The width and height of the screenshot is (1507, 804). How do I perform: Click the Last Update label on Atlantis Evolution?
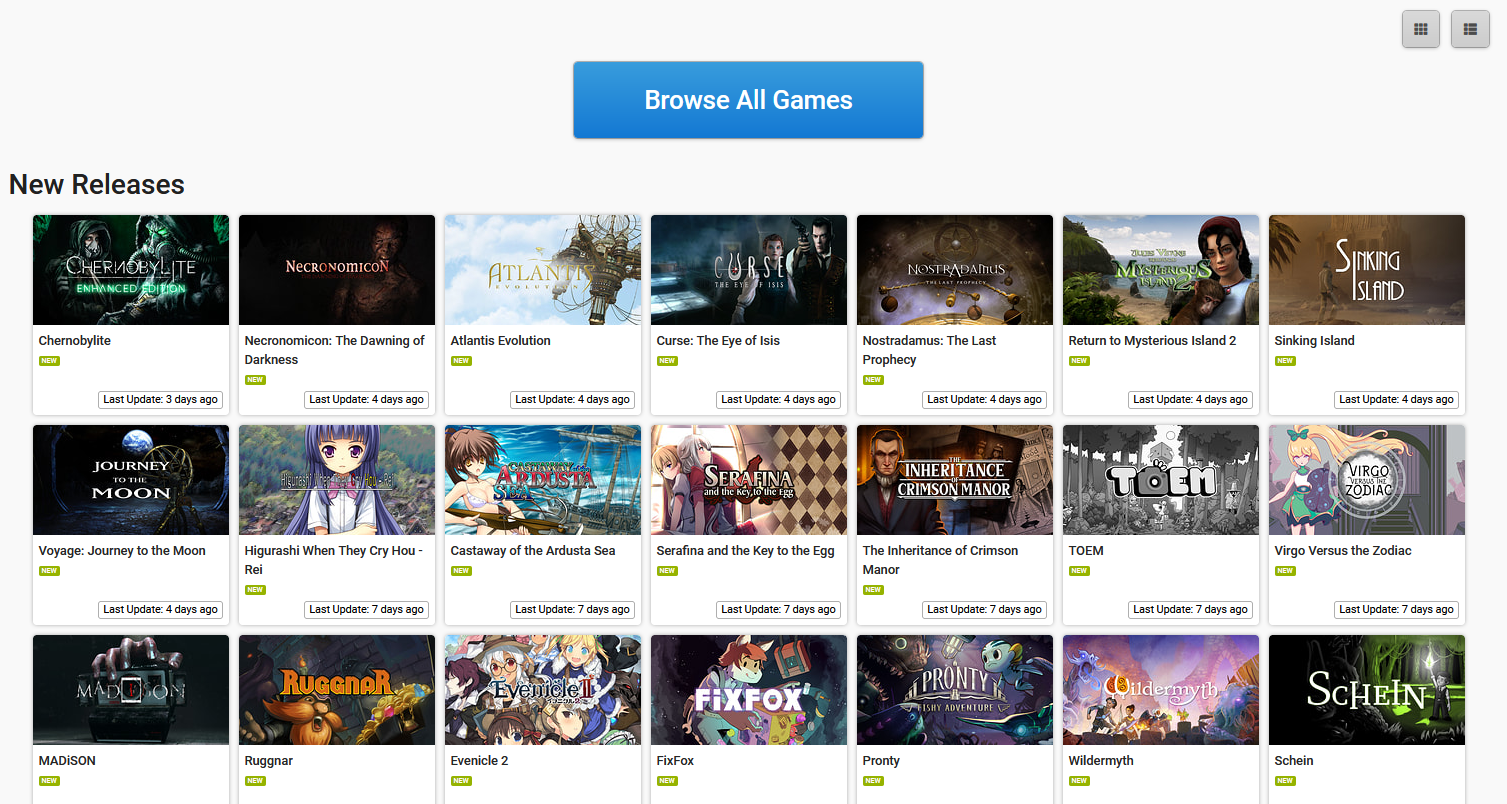click(x=572, y=399)
